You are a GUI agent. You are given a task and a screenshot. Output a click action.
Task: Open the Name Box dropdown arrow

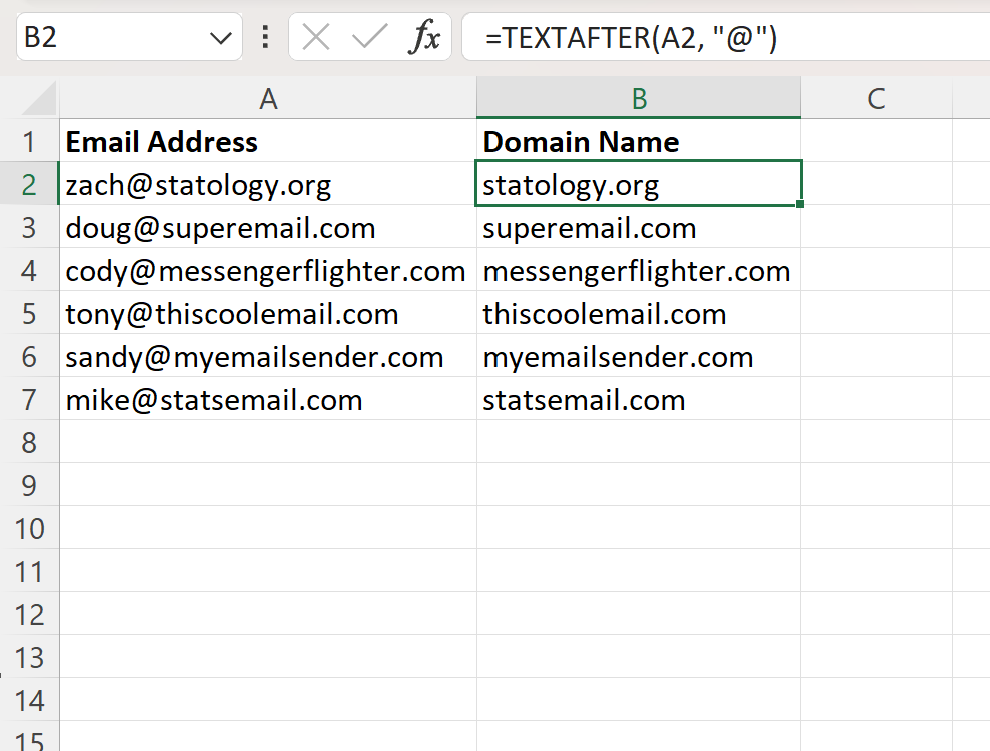(x=220, y=38)
